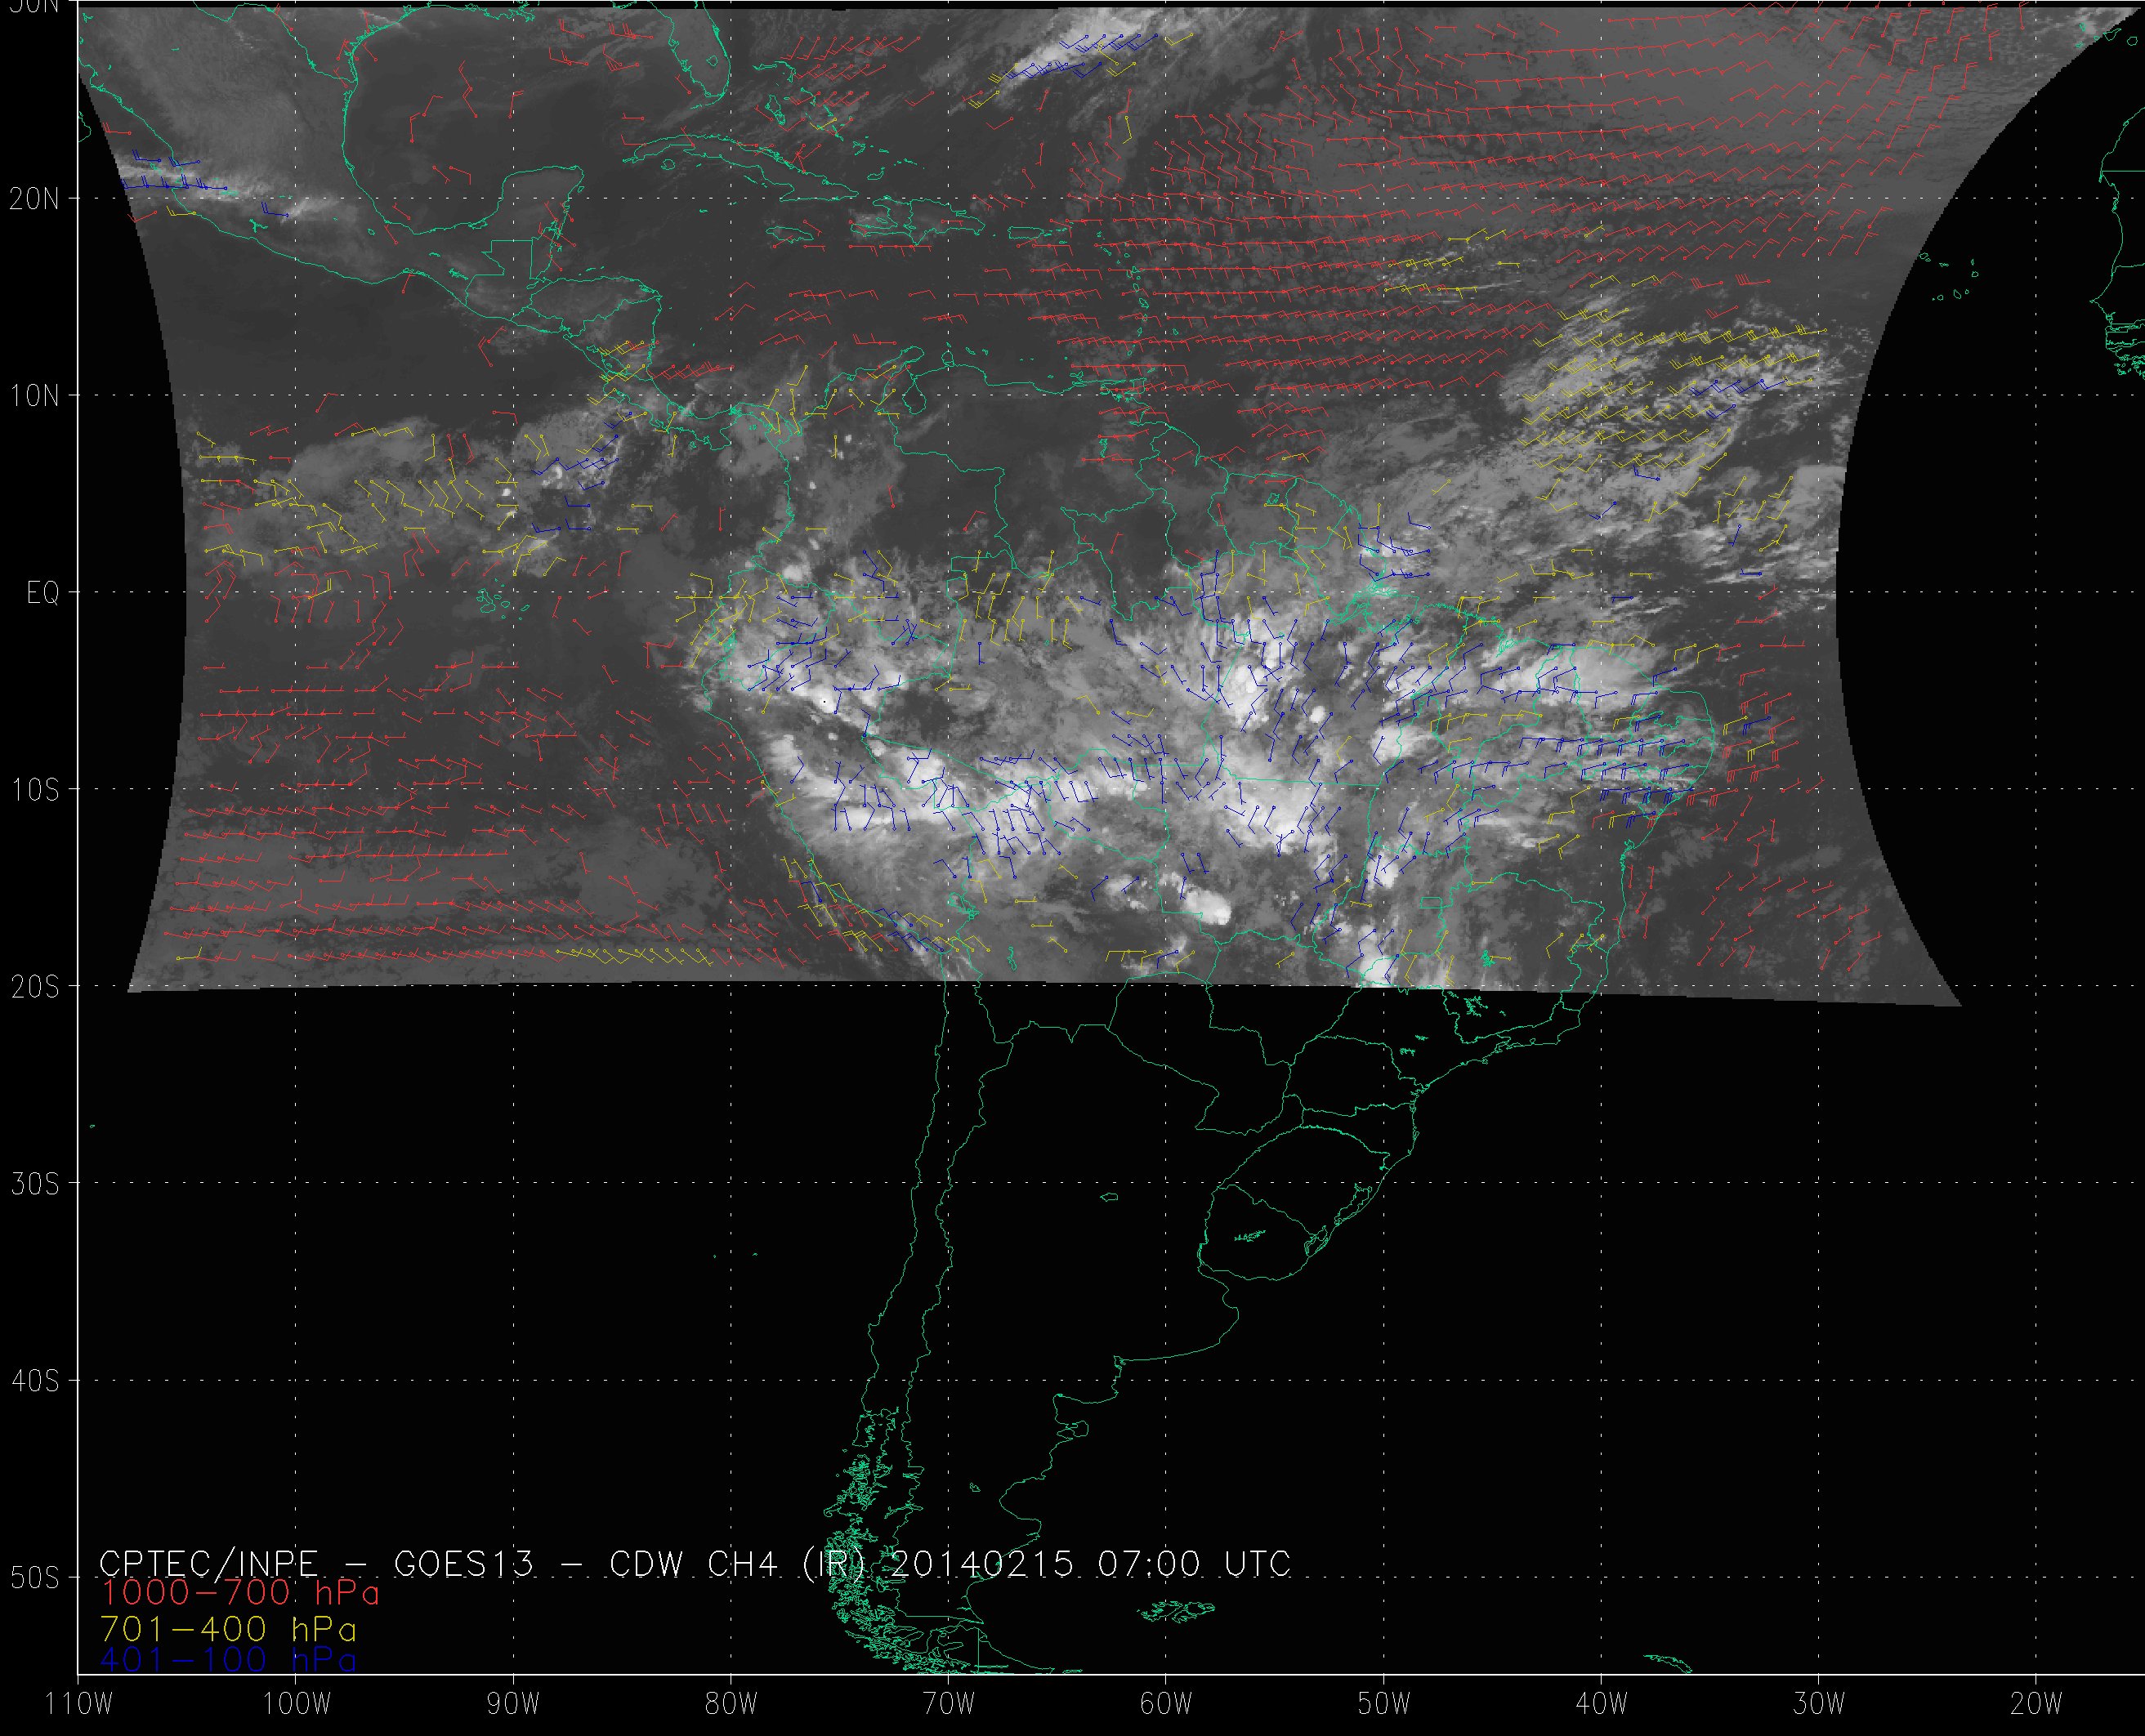2145x1736 pixels.
Task: Click the 40W longitude axis label
Action: [x=1601, y=1703]
